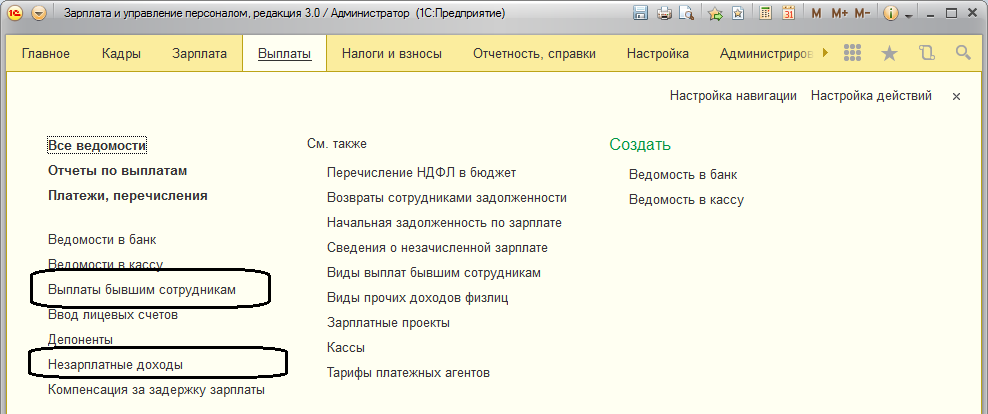Maximize the application window
Image resolution: width=988 pixels, height=414 pixels.
click(x=951, y=13)
